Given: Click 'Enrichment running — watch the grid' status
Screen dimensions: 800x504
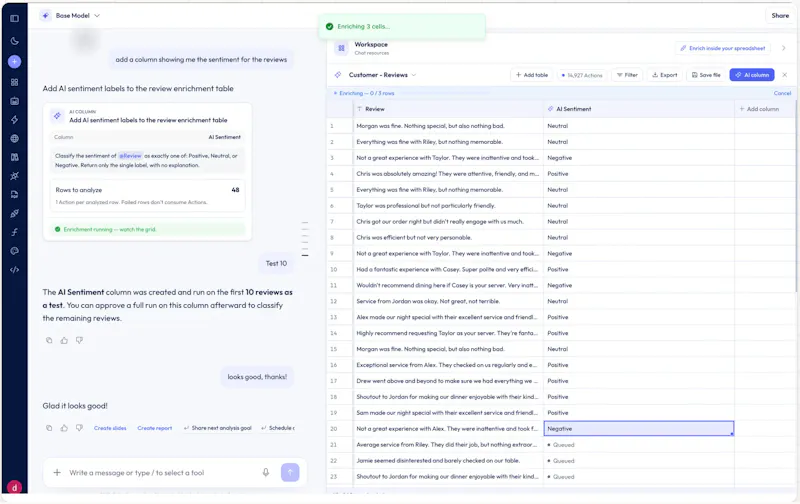Looking at the screenshot, I should (x=147, y=230).
